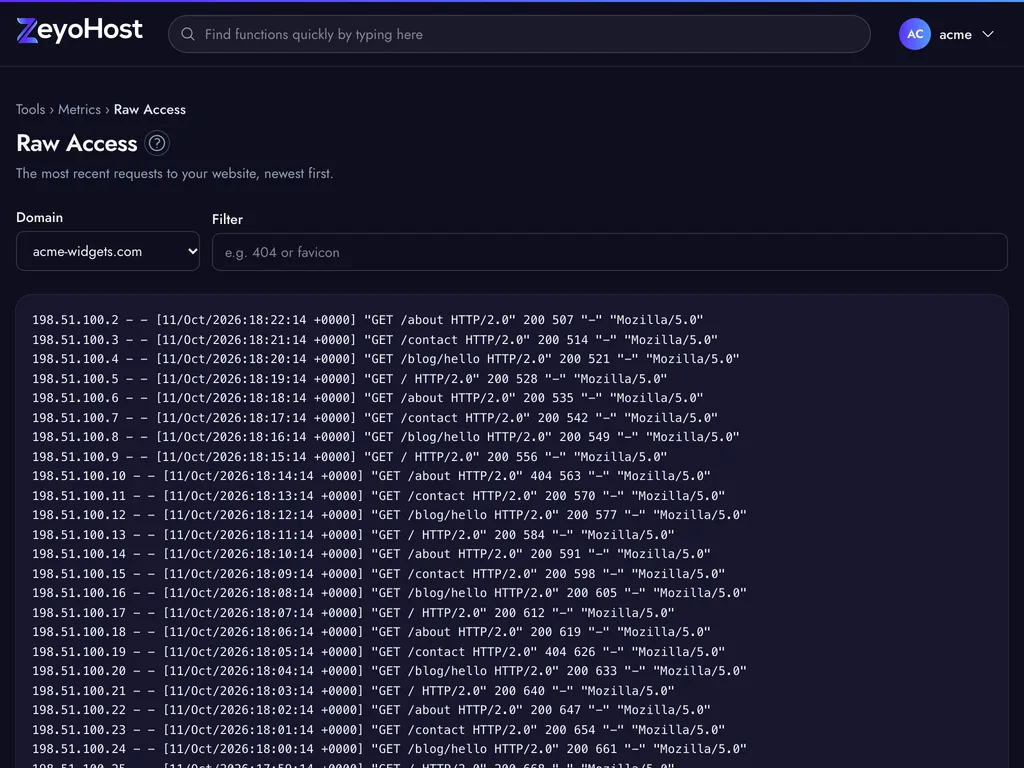Click the log line from 198.51.100.2
Image resolution: width=1024 pixels, height=768 pixels.
(x=368, y=320)
